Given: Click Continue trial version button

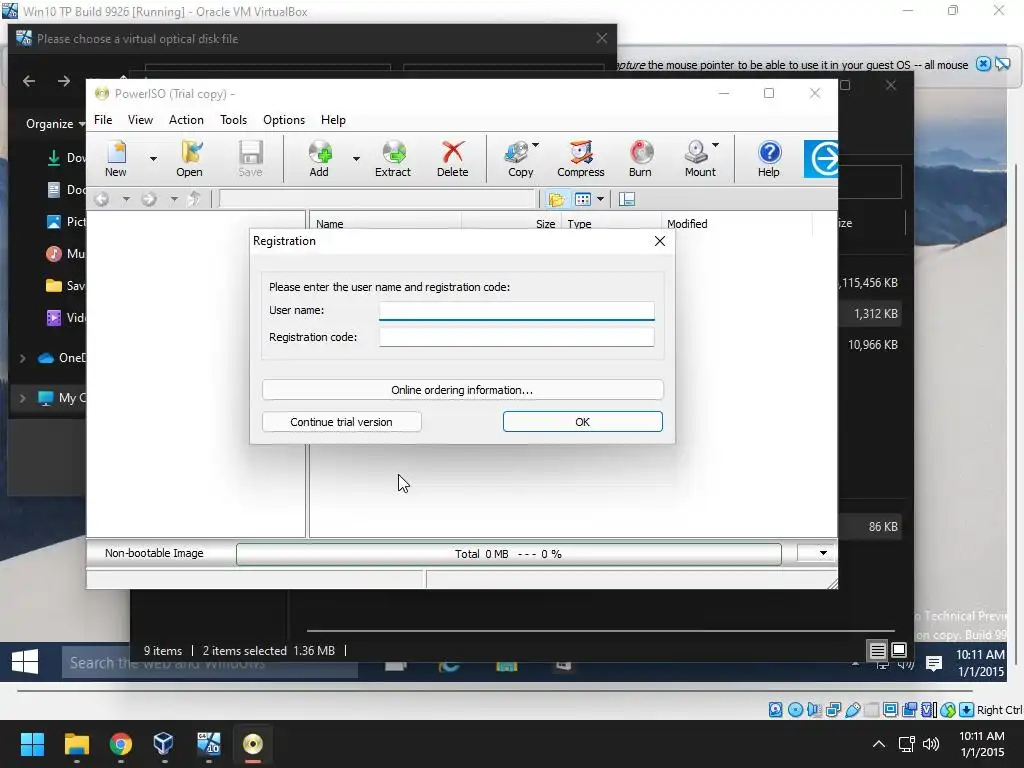Looking at the screenshot, I should click(342, 422).
